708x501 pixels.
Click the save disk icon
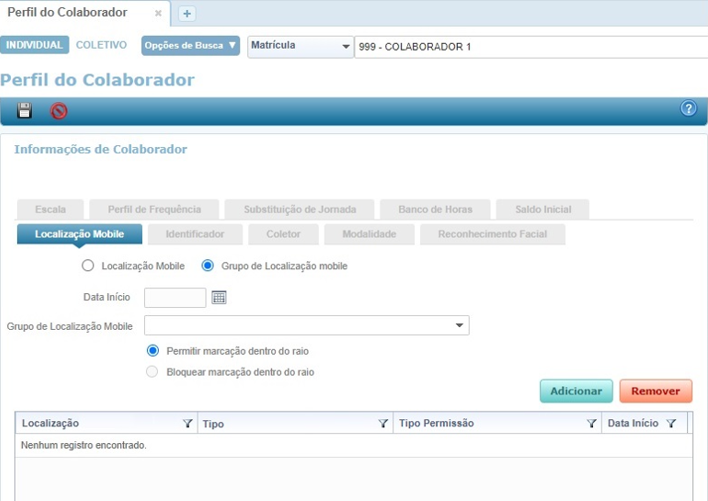25,111
